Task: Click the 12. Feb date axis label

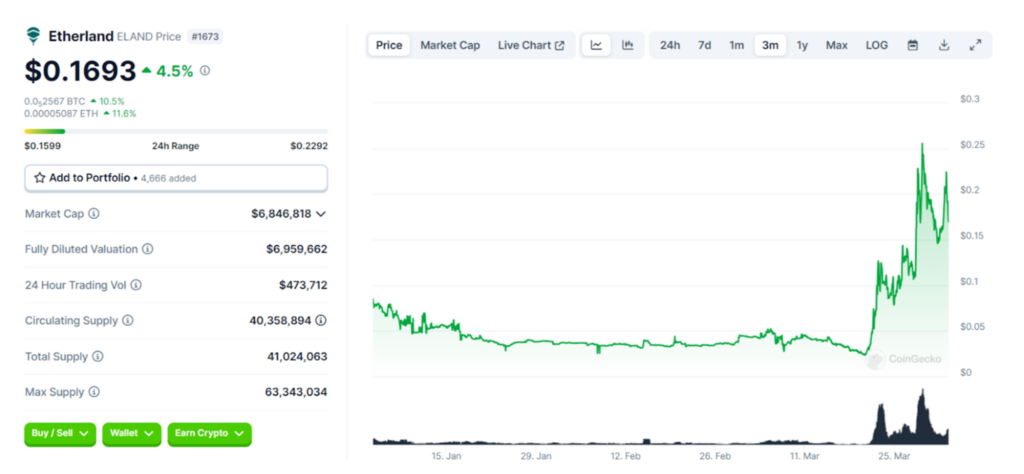Action: [x=625, y=456]
